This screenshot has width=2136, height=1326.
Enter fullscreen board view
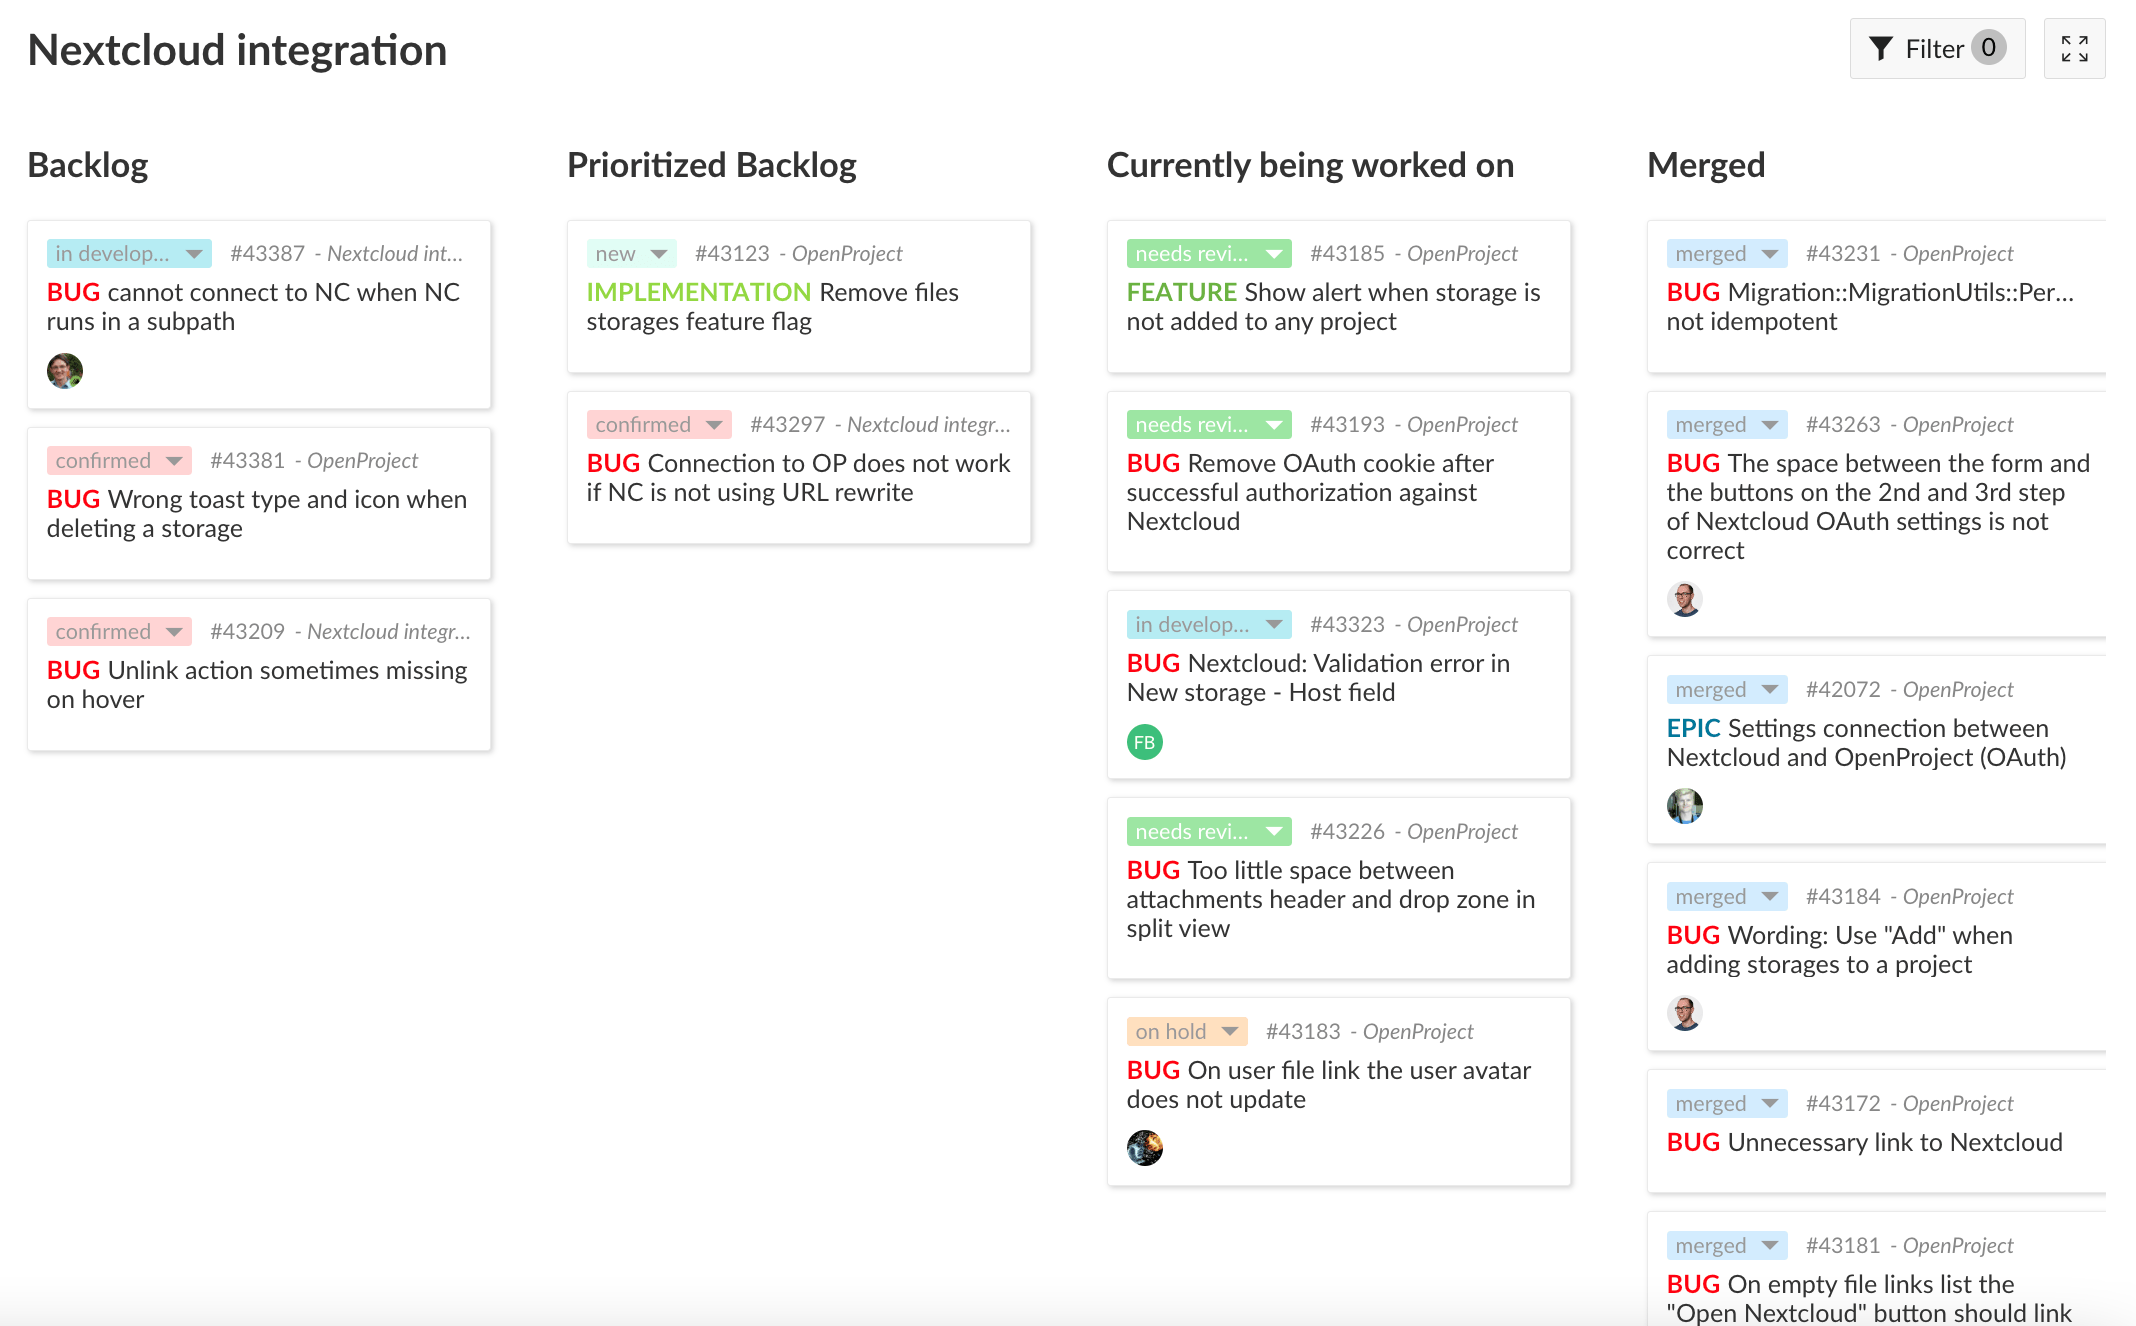(x=2075, y=47)
